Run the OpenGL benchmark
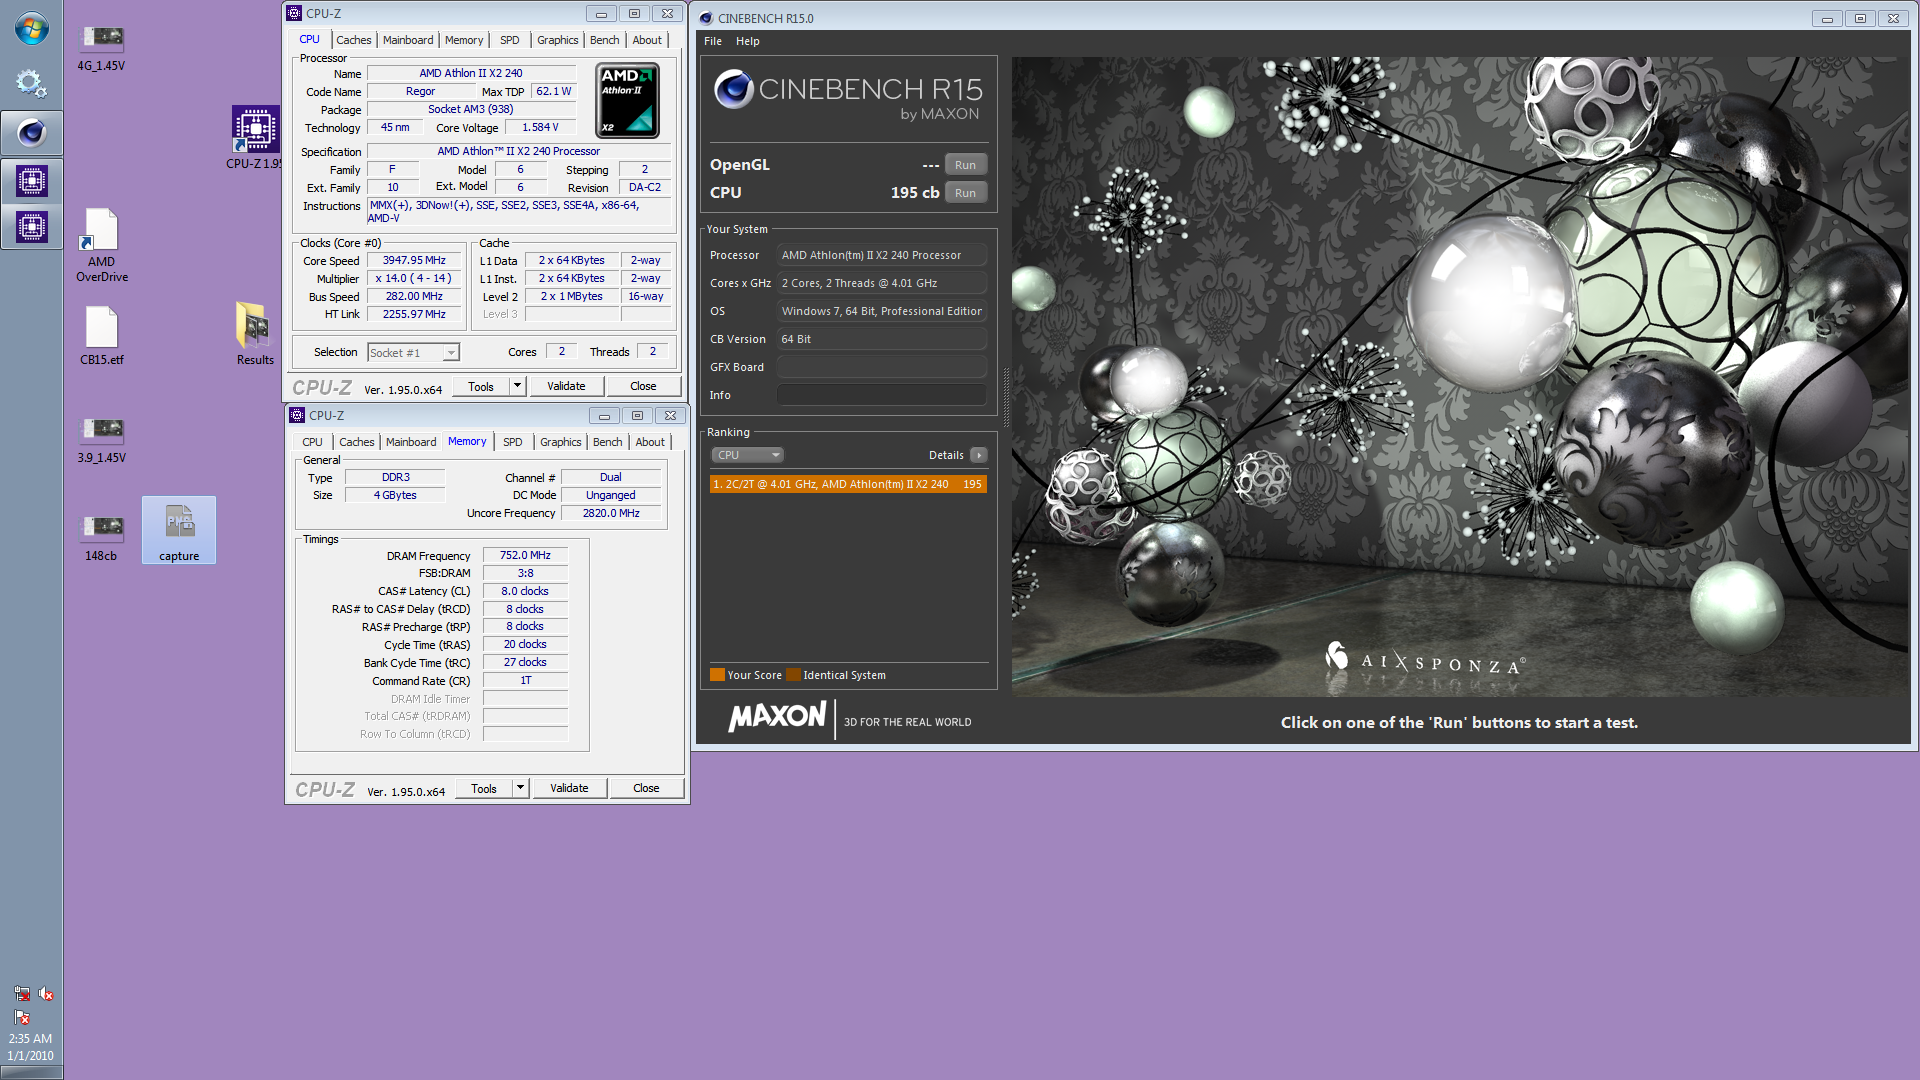1920x1080 pixels. (965, 165)
